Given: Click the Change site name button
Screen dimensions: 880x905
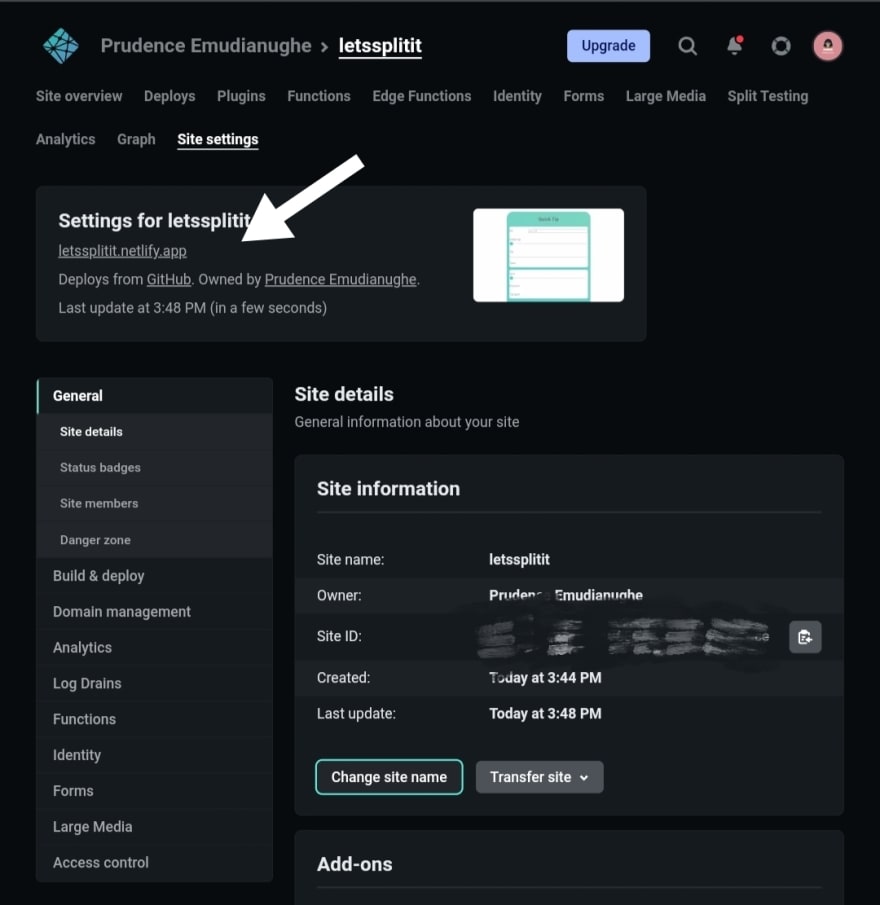Looking at the screenshot, I should click(x=389, y=777).
